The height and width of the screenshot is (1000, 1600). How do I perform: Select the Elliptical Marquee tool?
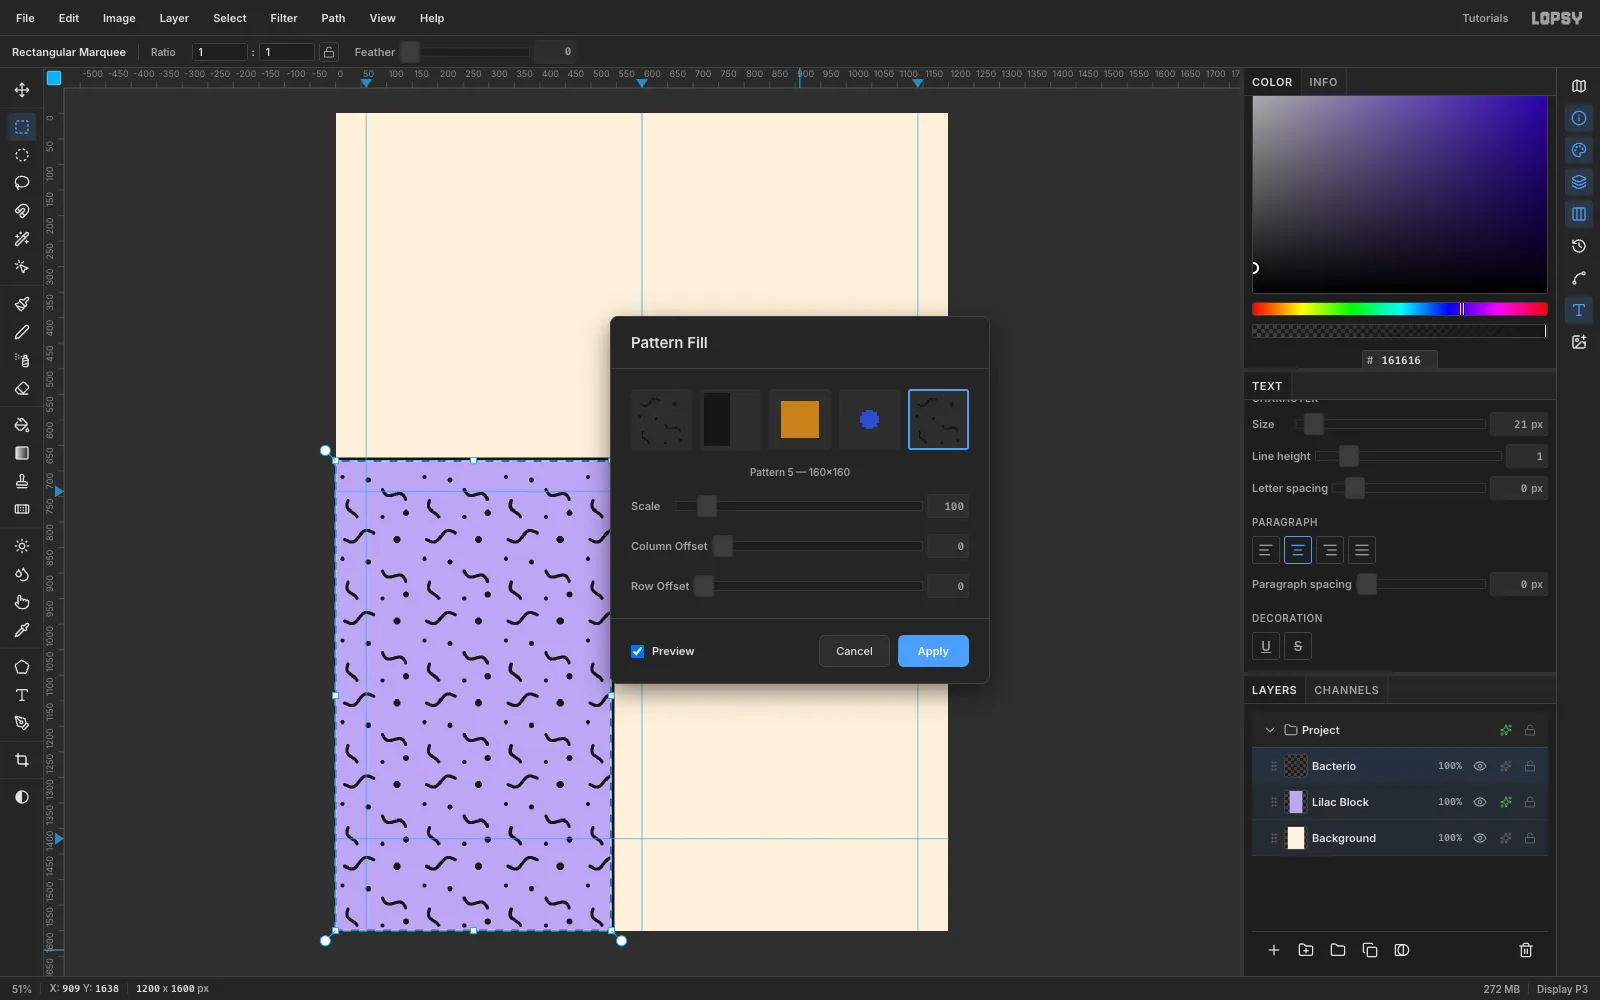coord(22,155)
